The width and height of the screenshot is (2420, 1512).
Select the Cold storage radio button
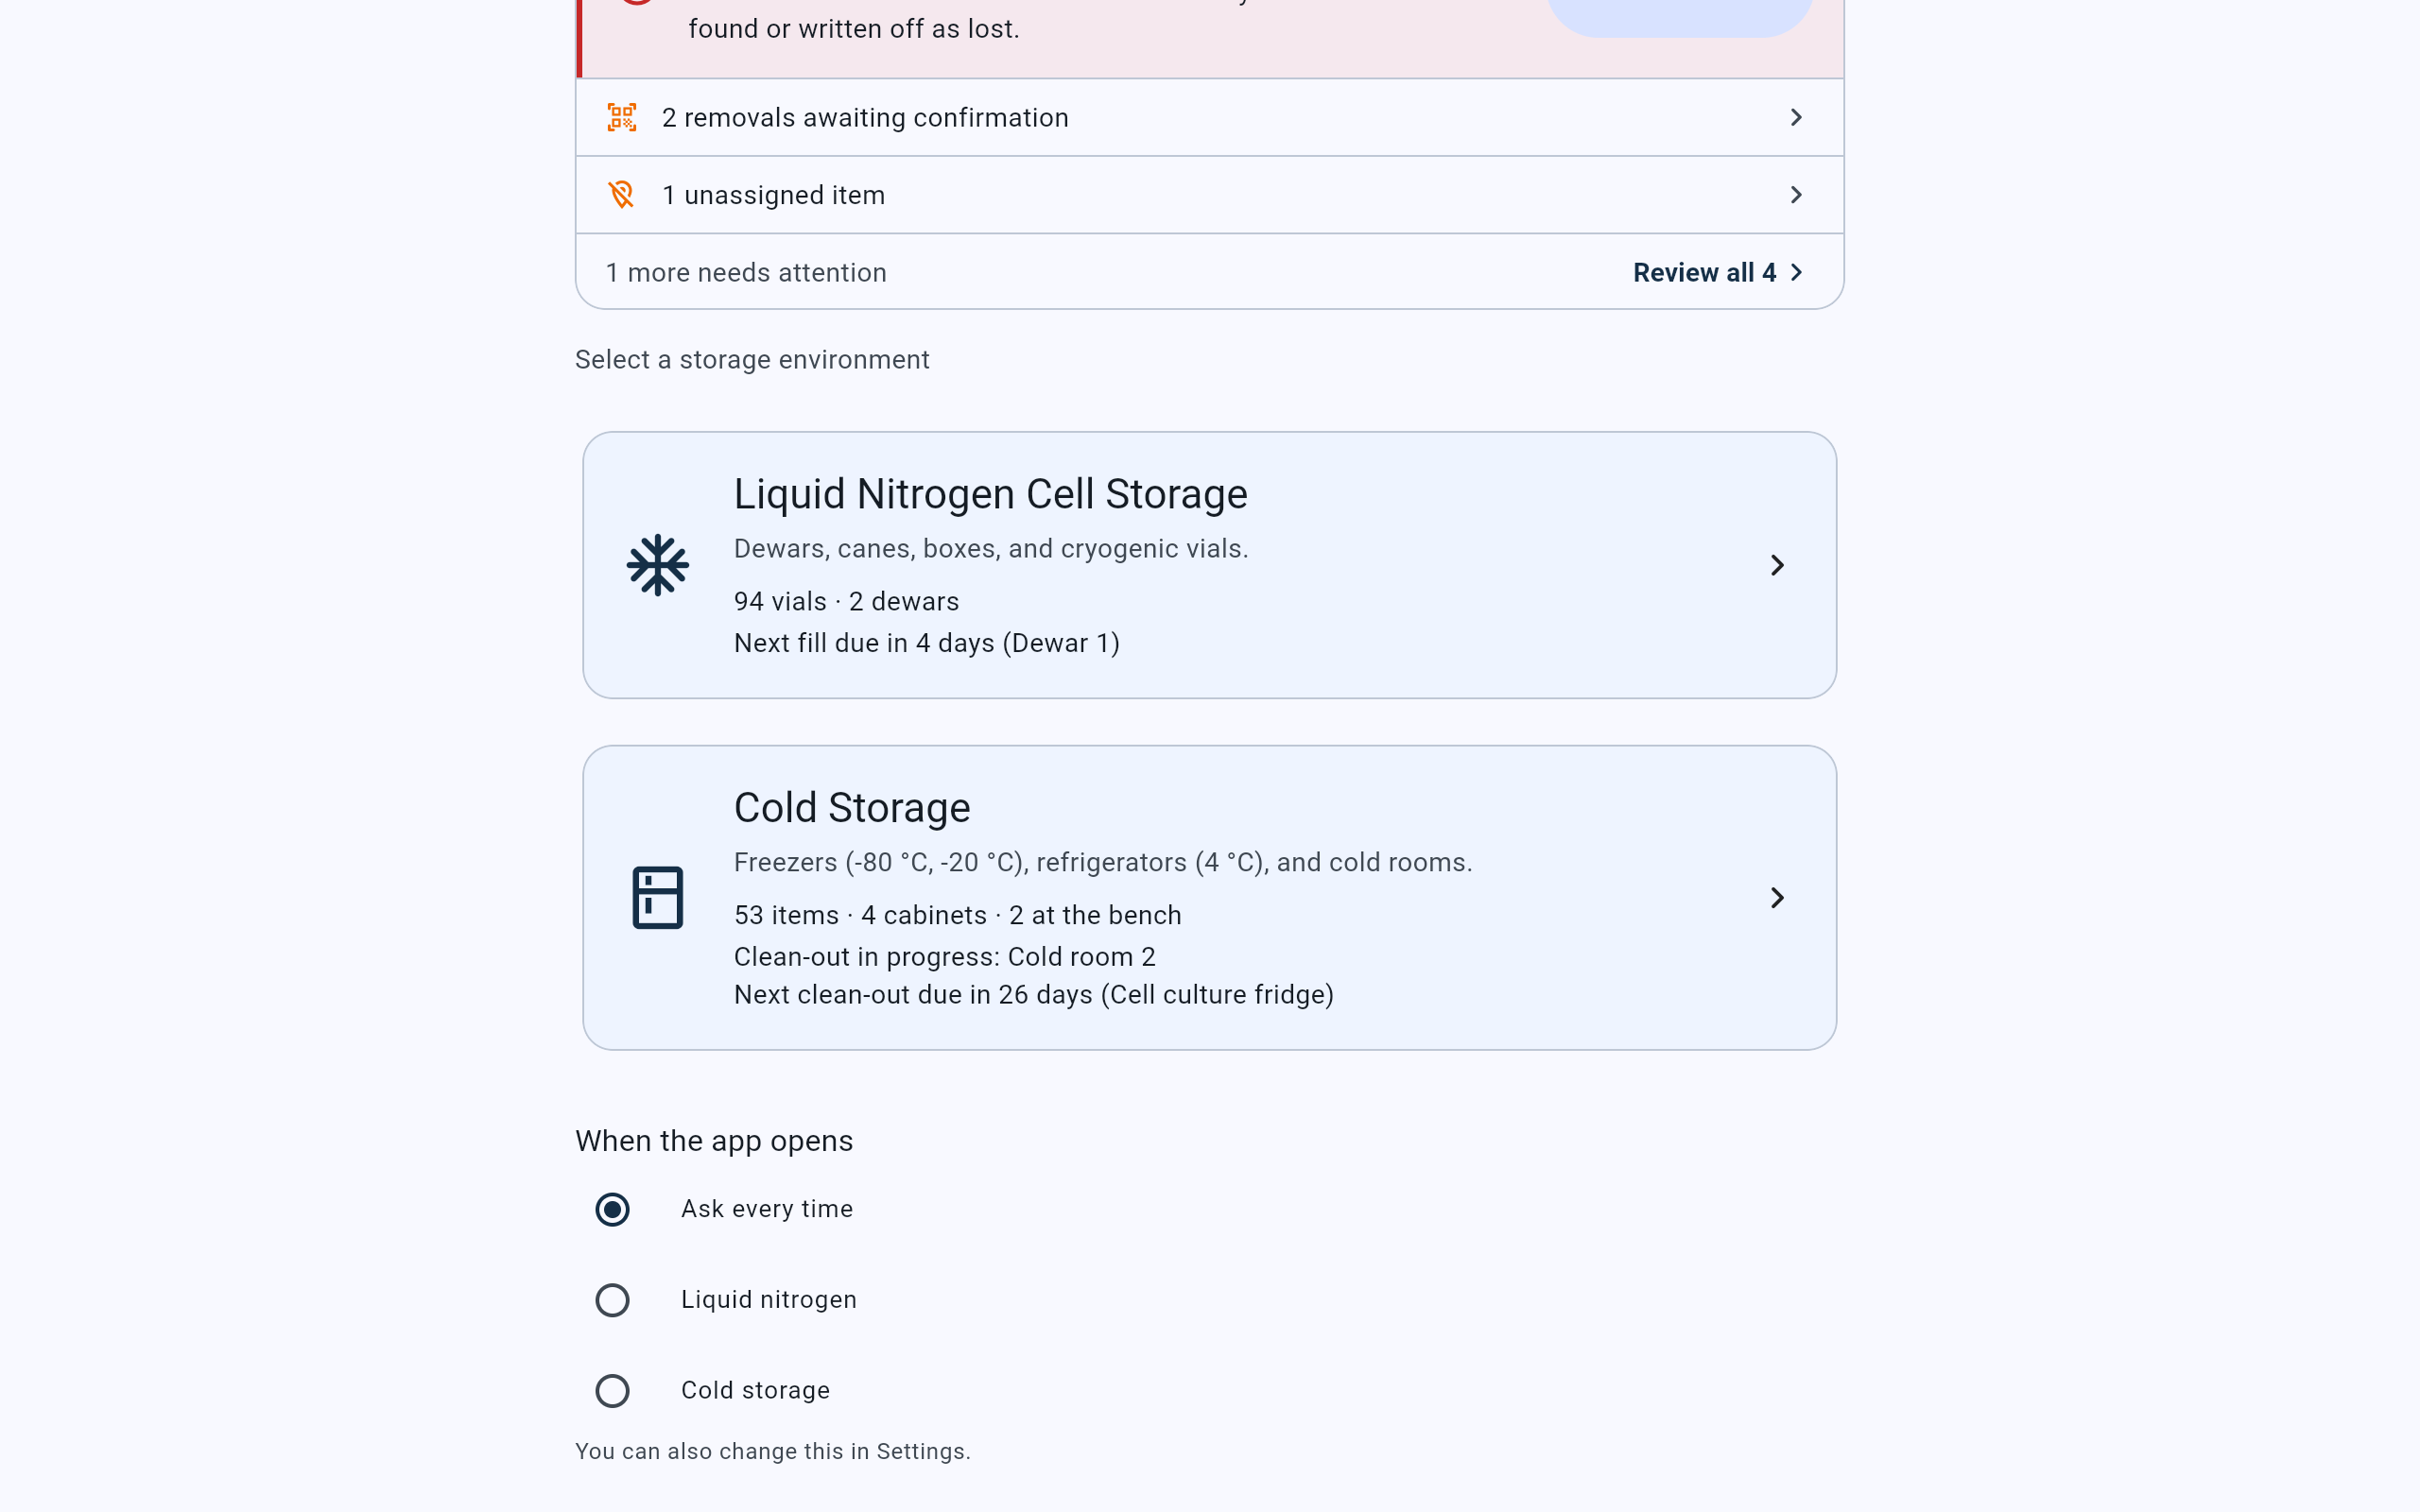pos(612,1391)
